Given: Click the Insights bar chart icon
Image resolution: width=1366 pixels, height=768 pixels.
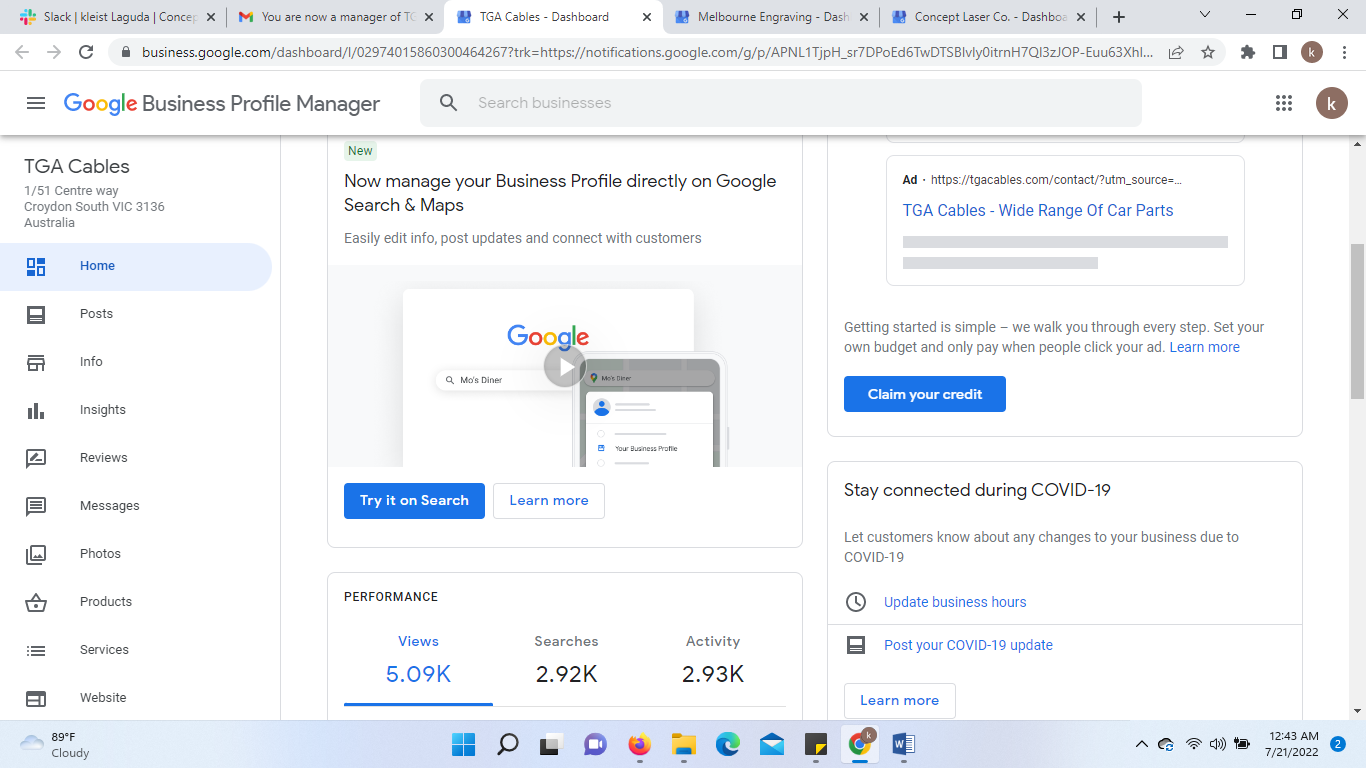Looking at the screenshot, I should coord(36,410).
